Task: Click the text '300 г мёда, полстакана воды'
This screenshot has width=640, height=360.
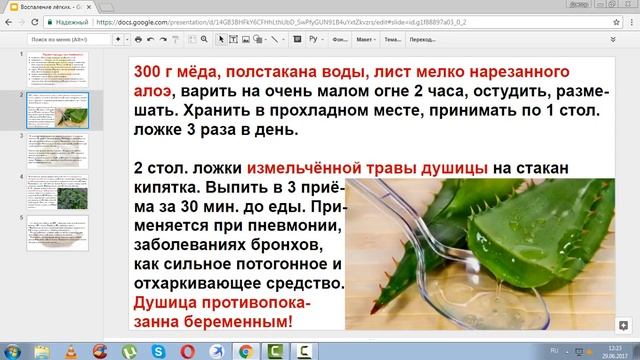Action: 249,72
